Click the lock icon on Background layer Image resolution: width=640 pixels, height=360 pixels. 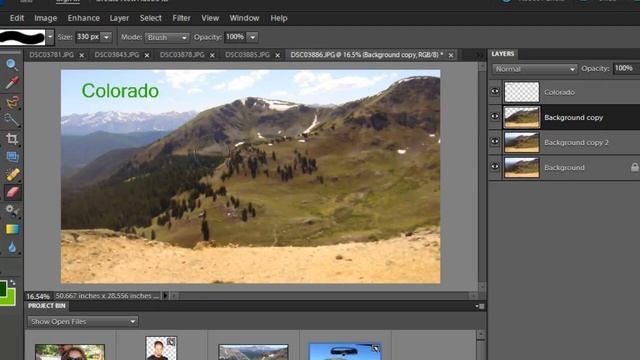pyautogui.click(x=634, y=167)
